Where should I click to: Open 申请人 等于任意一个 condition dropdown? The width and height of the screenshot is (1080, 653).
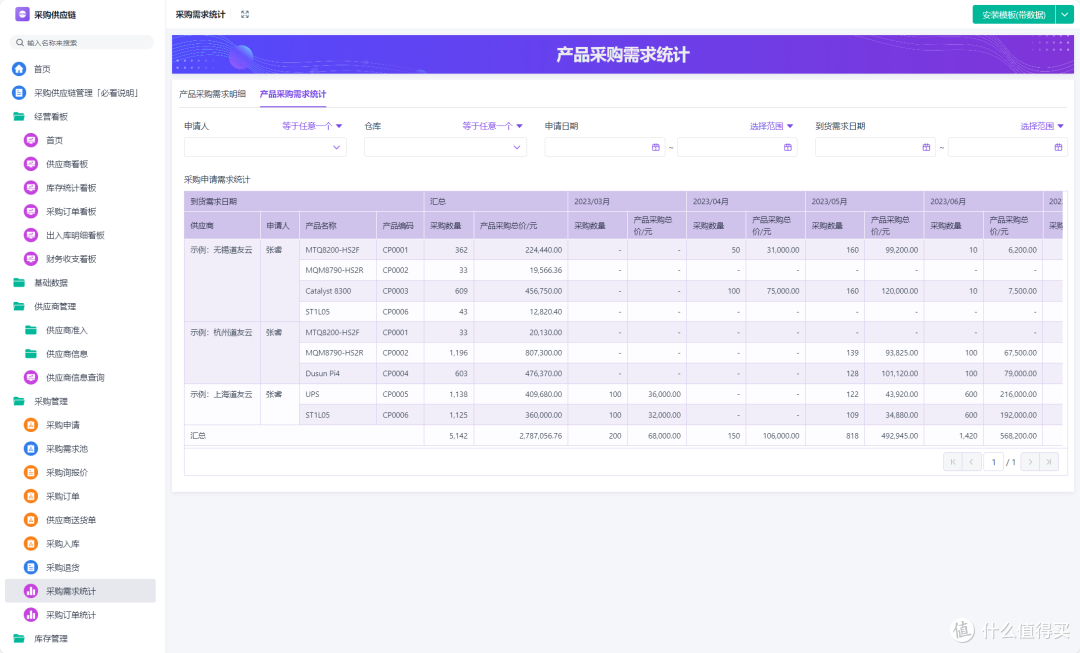312,126
